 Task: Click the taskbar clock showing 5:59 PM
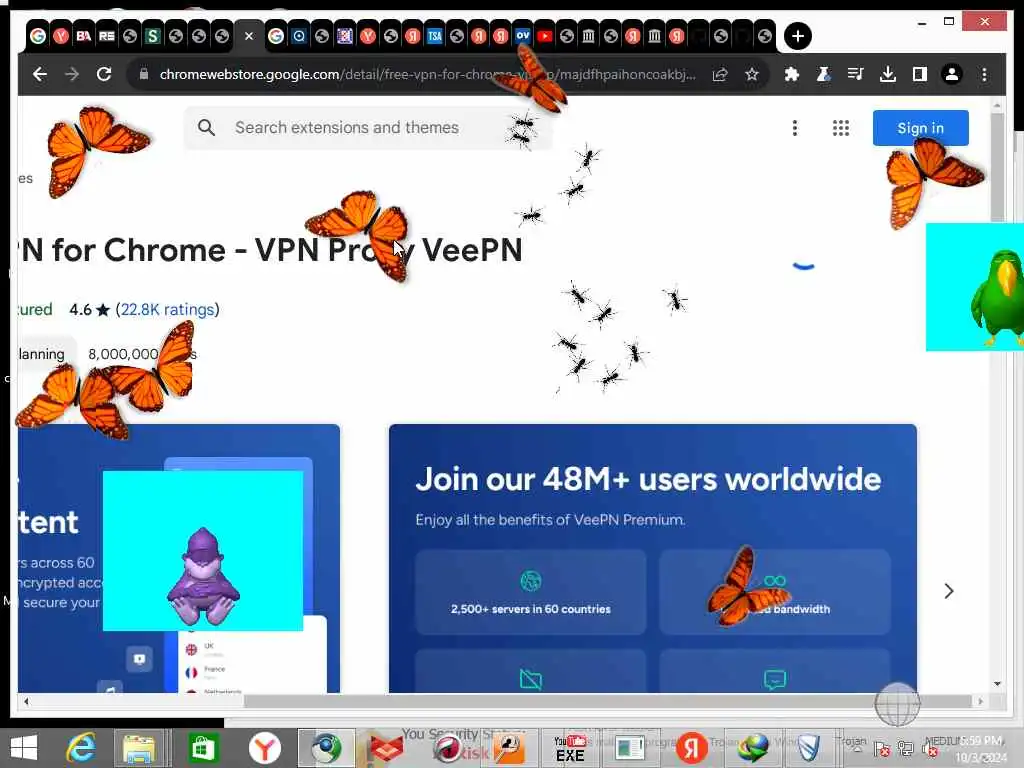[x=980, y=749]
